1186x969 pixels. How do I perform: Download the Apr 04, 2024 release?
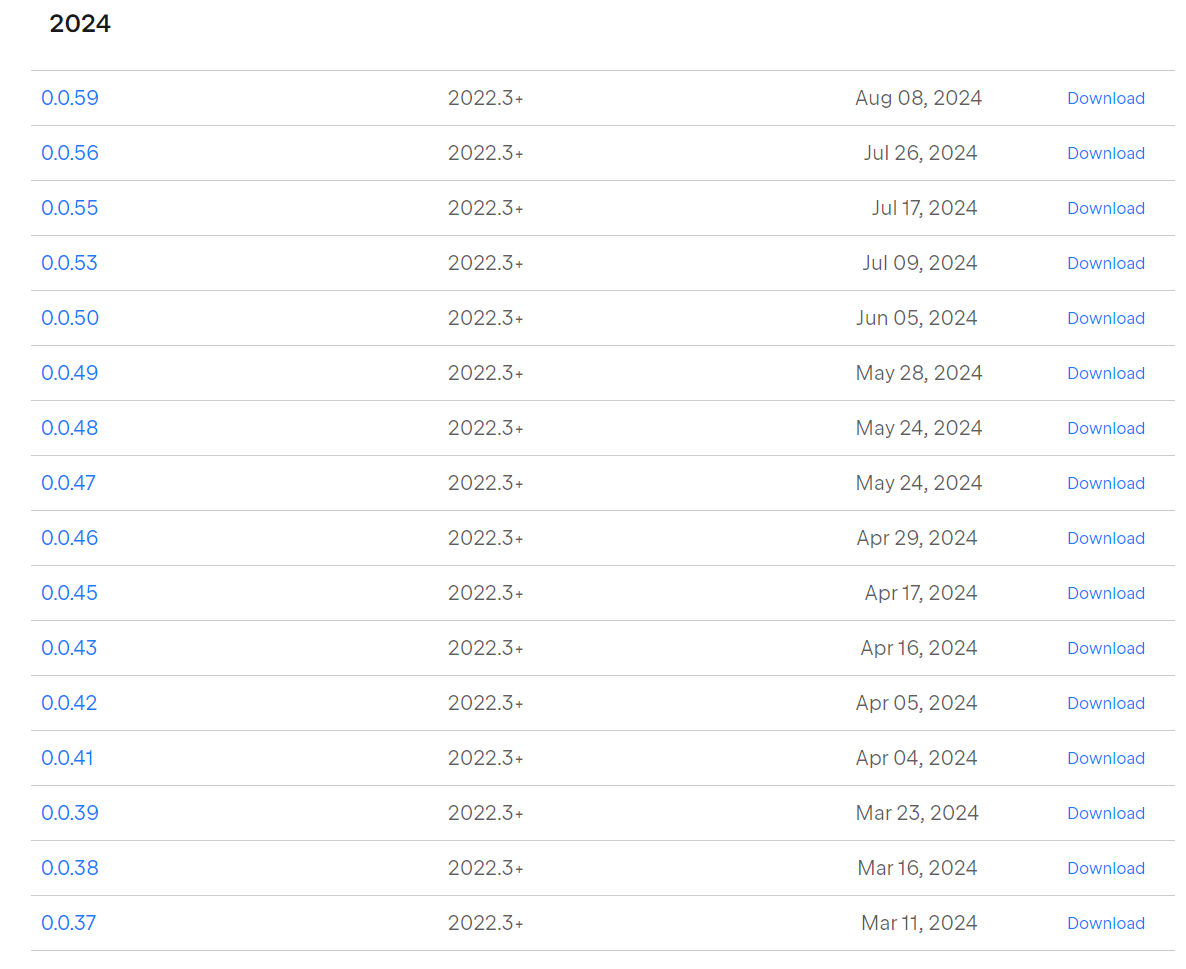click(1105, 758)
